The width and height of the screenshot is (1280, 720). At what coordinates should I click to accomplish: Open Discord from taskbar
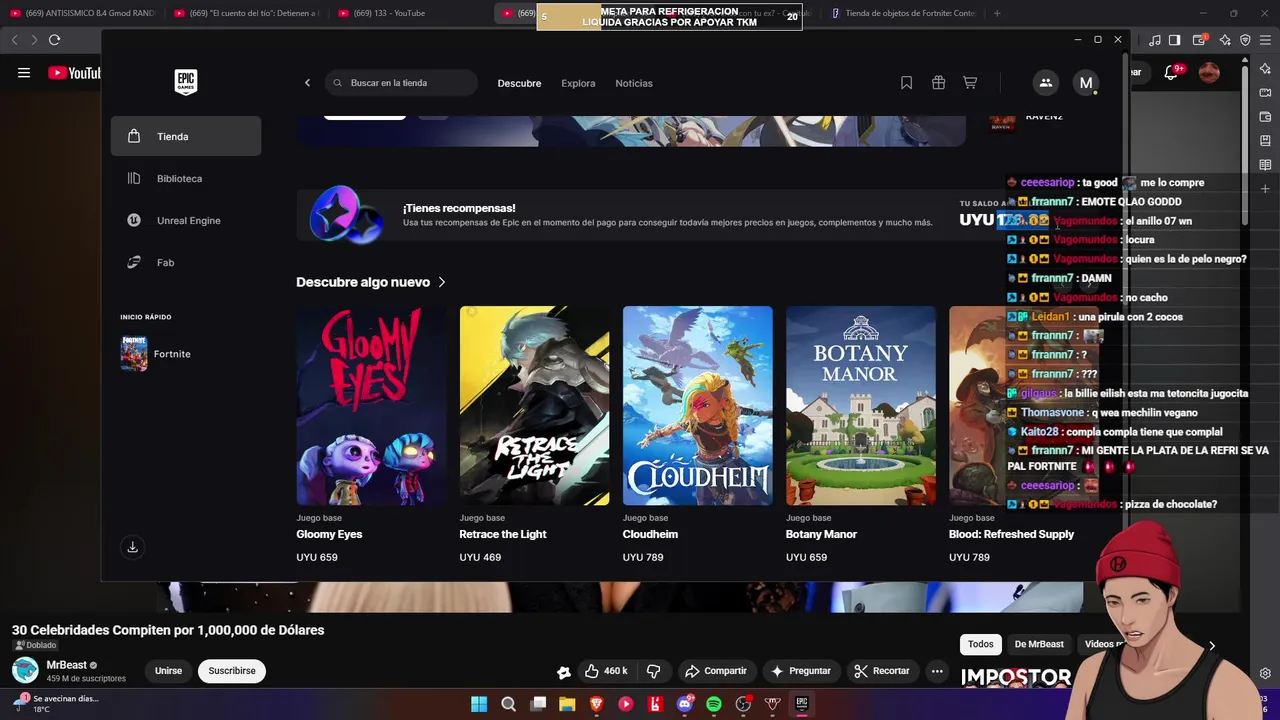coord(685,704)
